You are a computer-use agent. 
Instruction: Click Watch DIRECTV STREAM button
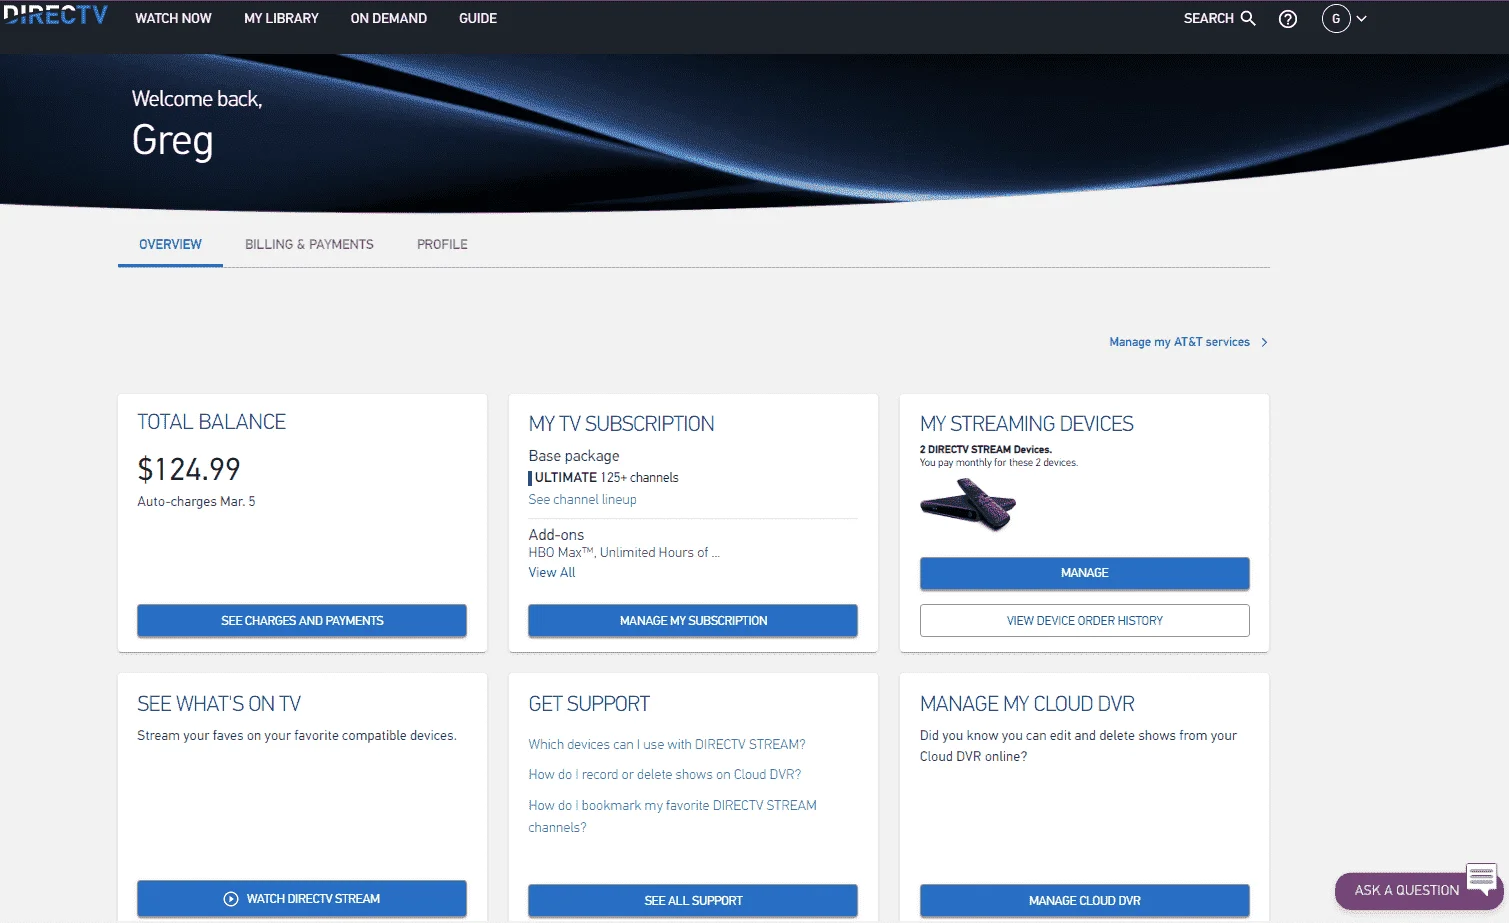(302, 898)
